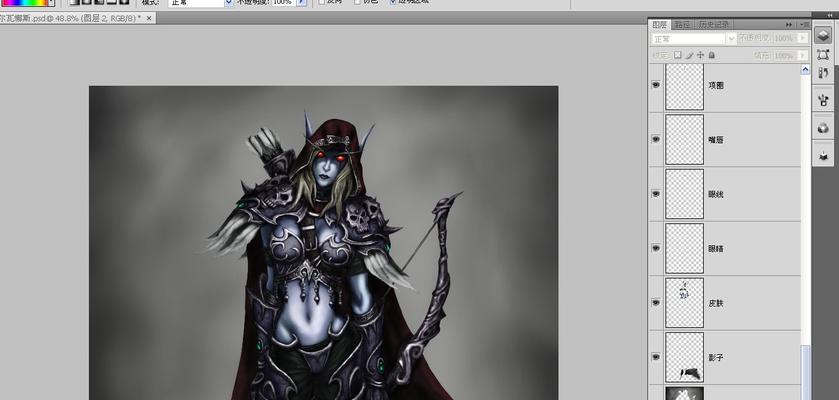This screenshot has height=400, width=839.
Task: Hide the 皮肤 layer
Action: point(655,302)
